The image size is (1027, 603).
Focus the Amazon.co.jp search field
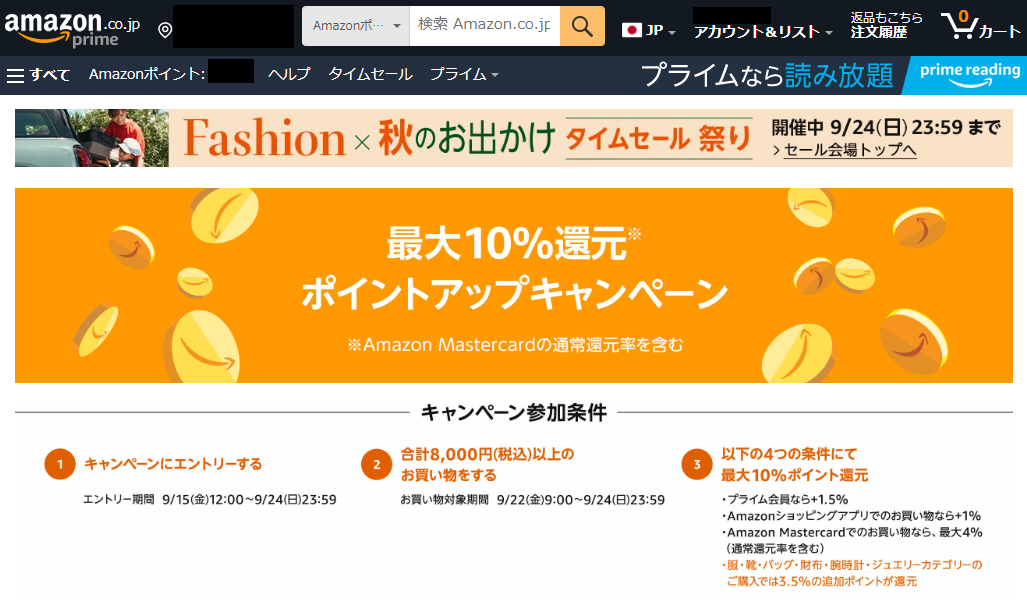[x=484, y=26]
